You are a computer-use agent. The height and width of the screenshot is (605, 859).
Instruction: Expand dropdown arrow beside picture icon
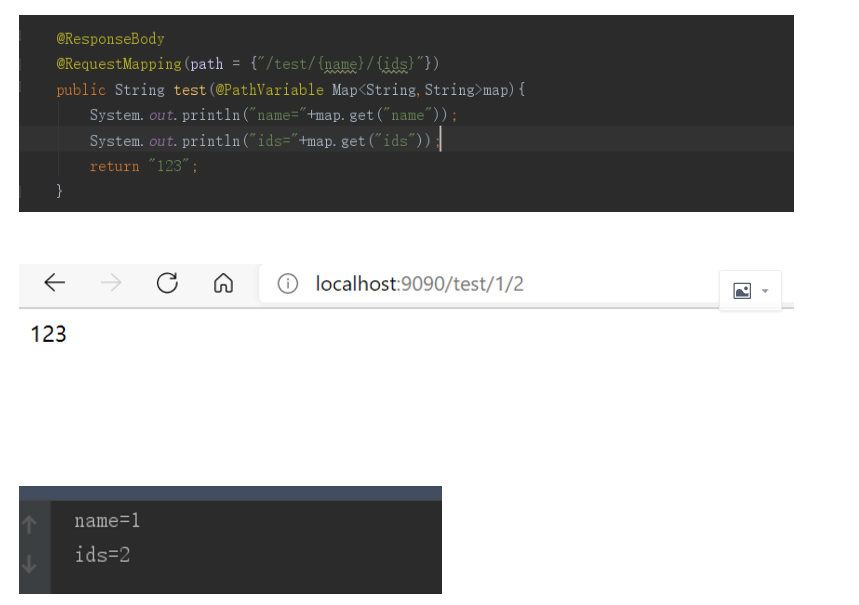click(x=765, y=291)
